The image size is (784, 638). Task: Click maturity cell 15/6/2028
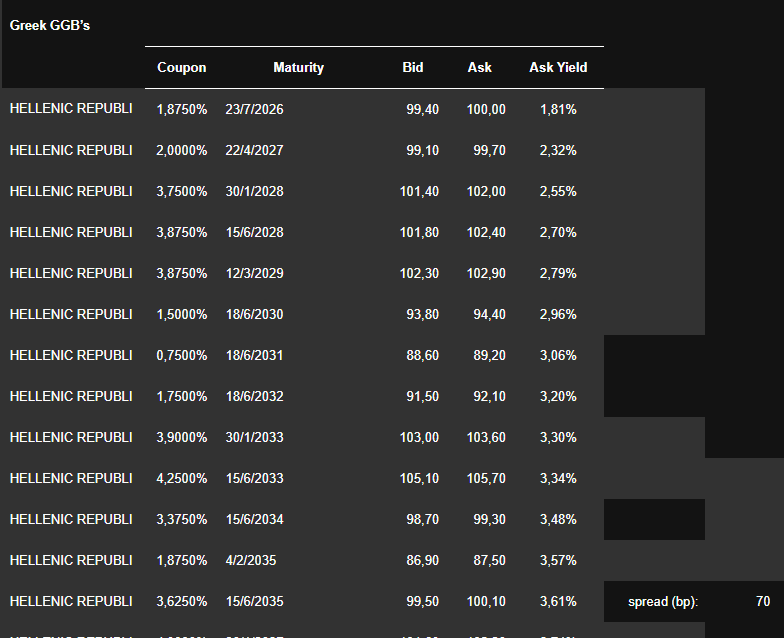coord(254,232)
